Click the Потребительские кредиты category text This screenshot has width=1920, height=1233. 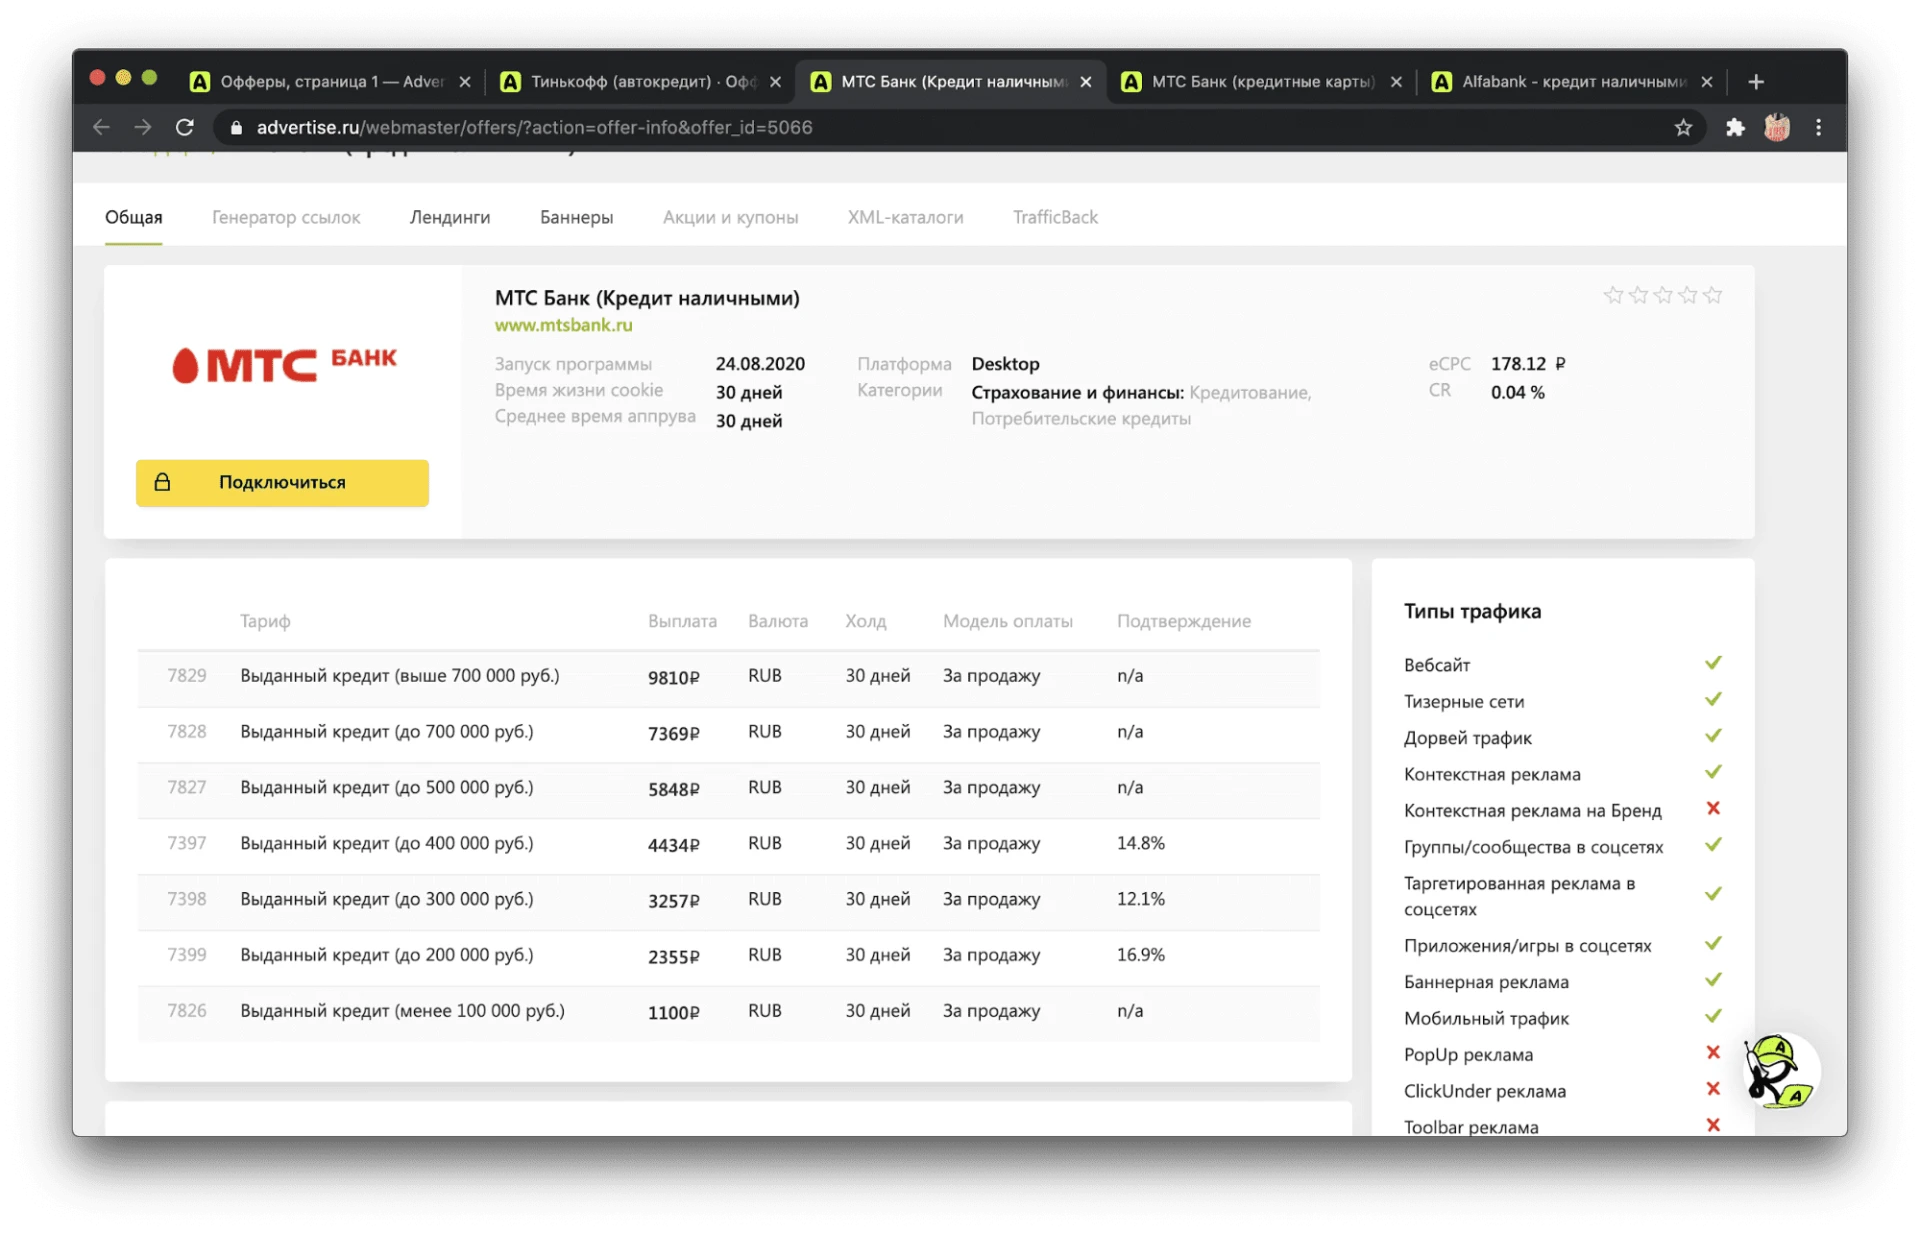point(1081,419)
